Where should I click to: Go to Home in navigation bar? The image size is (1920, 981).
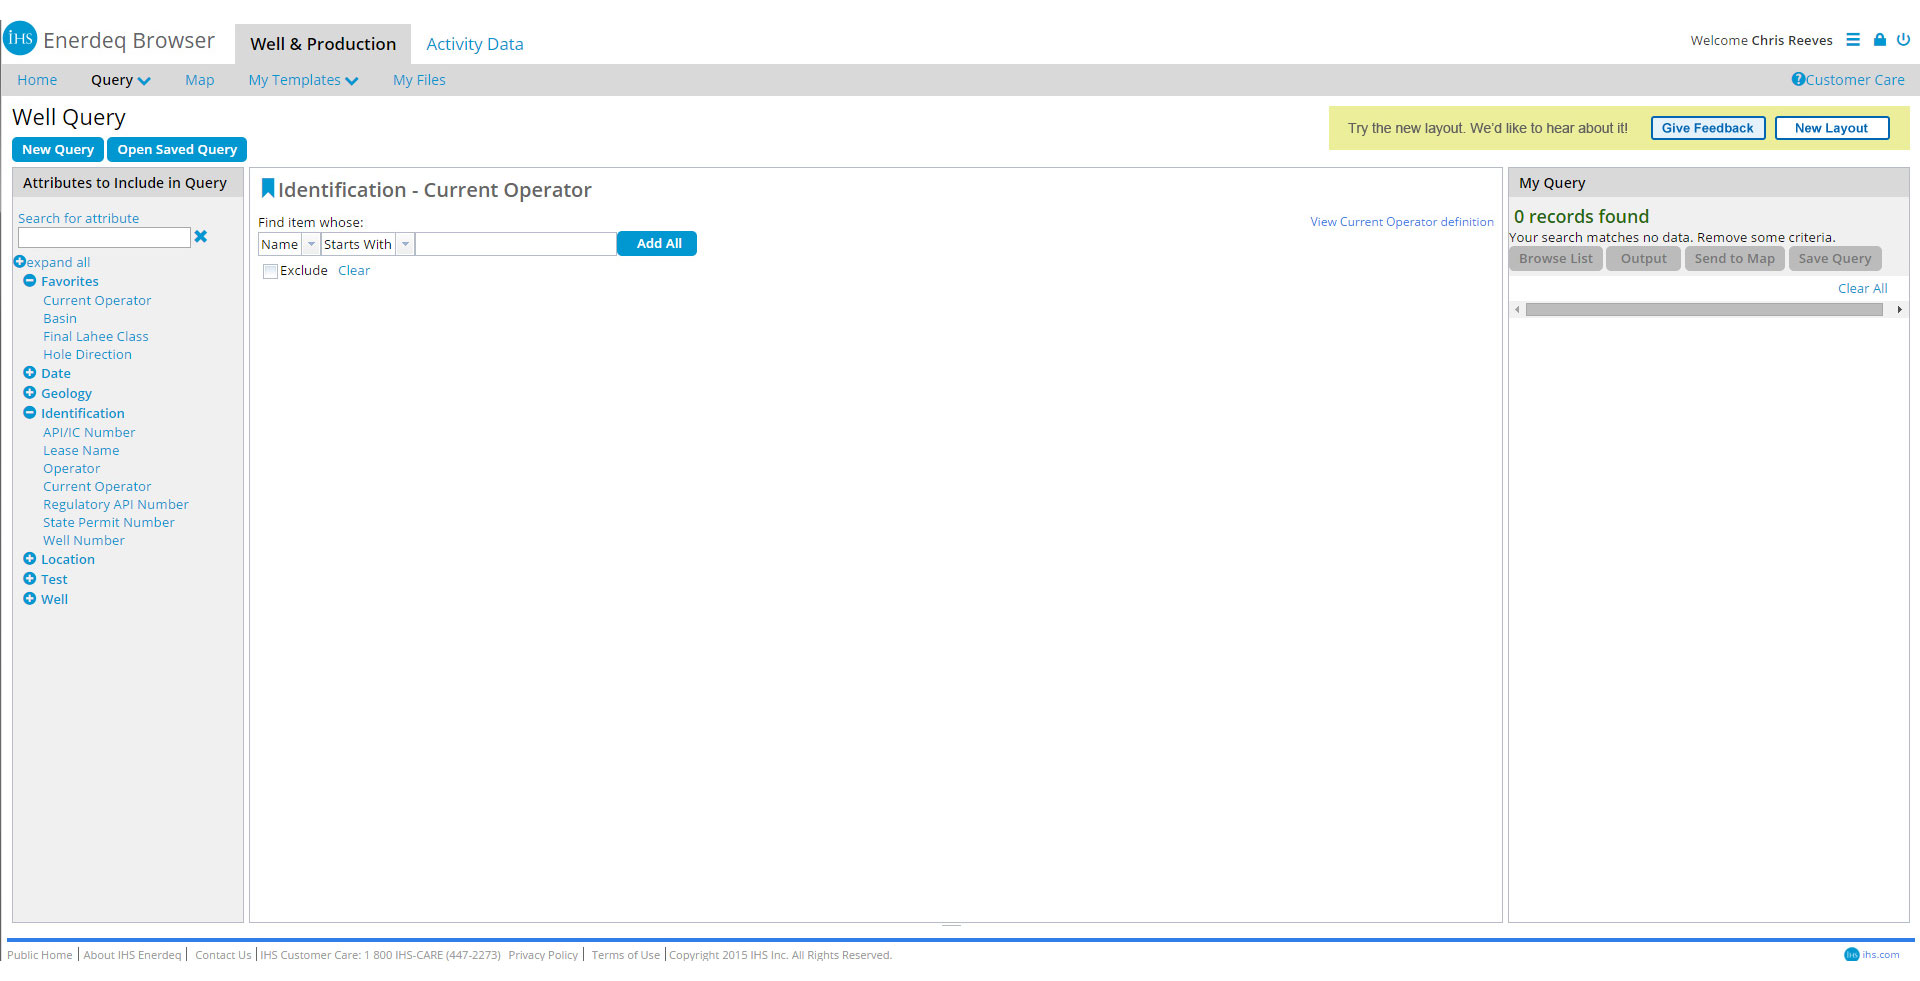37,80
